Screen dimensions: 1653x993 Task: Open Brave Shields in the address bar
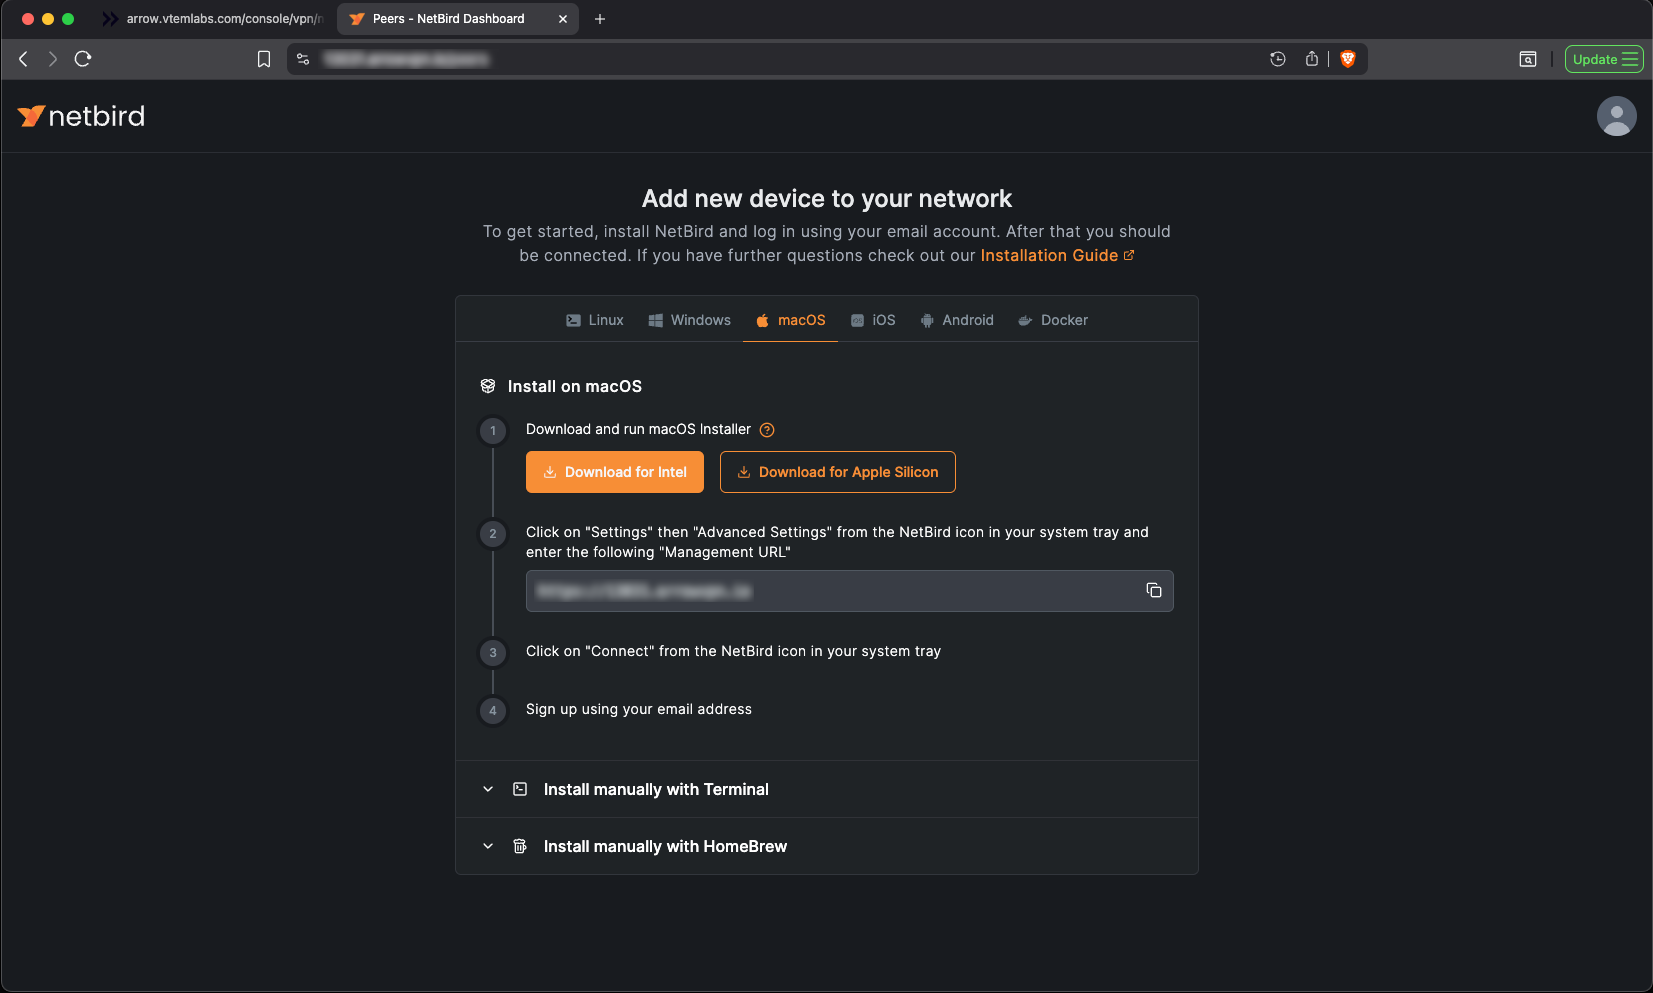pyautogui.click(x=1346, y=59)
